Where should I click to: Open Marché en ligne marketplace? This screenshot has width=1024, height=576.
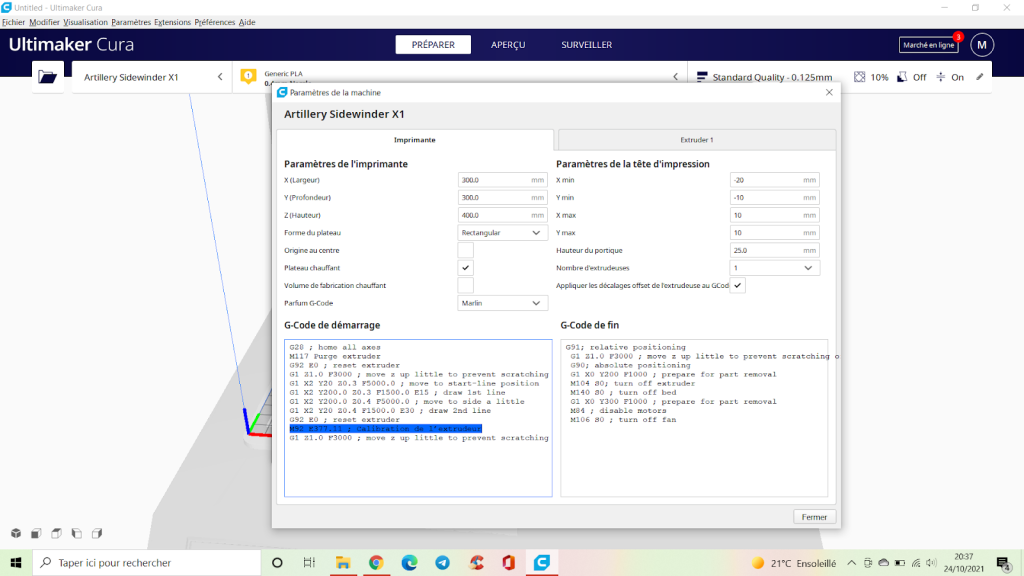pos(929,45)
